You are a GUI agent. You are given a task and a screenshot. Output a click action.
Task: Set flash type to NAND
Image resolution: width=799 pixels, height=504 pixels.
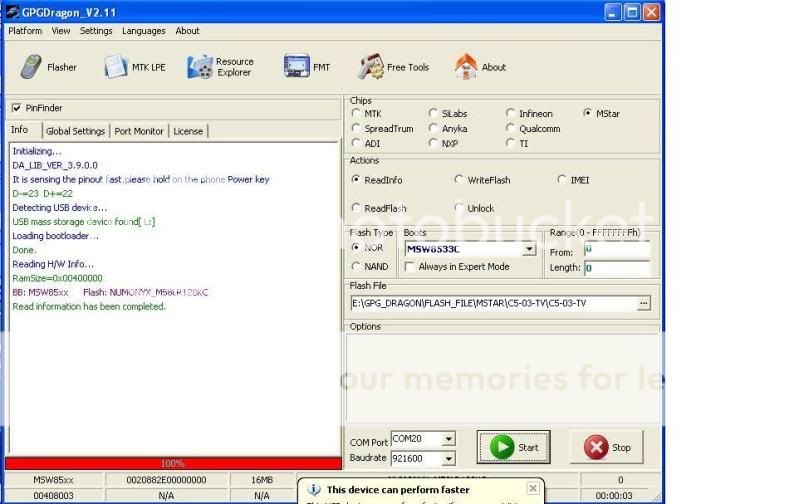(356, 266)
